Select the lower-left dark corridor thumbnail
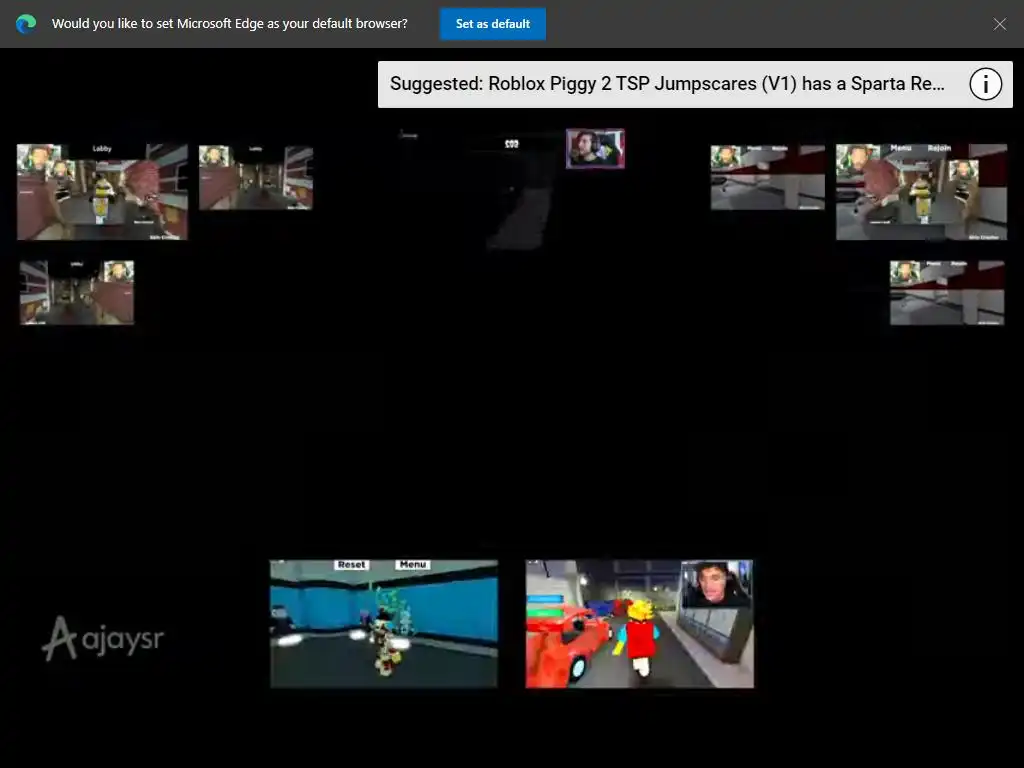This screenshot has width=1024, height=768. pyautogui.click(x=77, y=293)
